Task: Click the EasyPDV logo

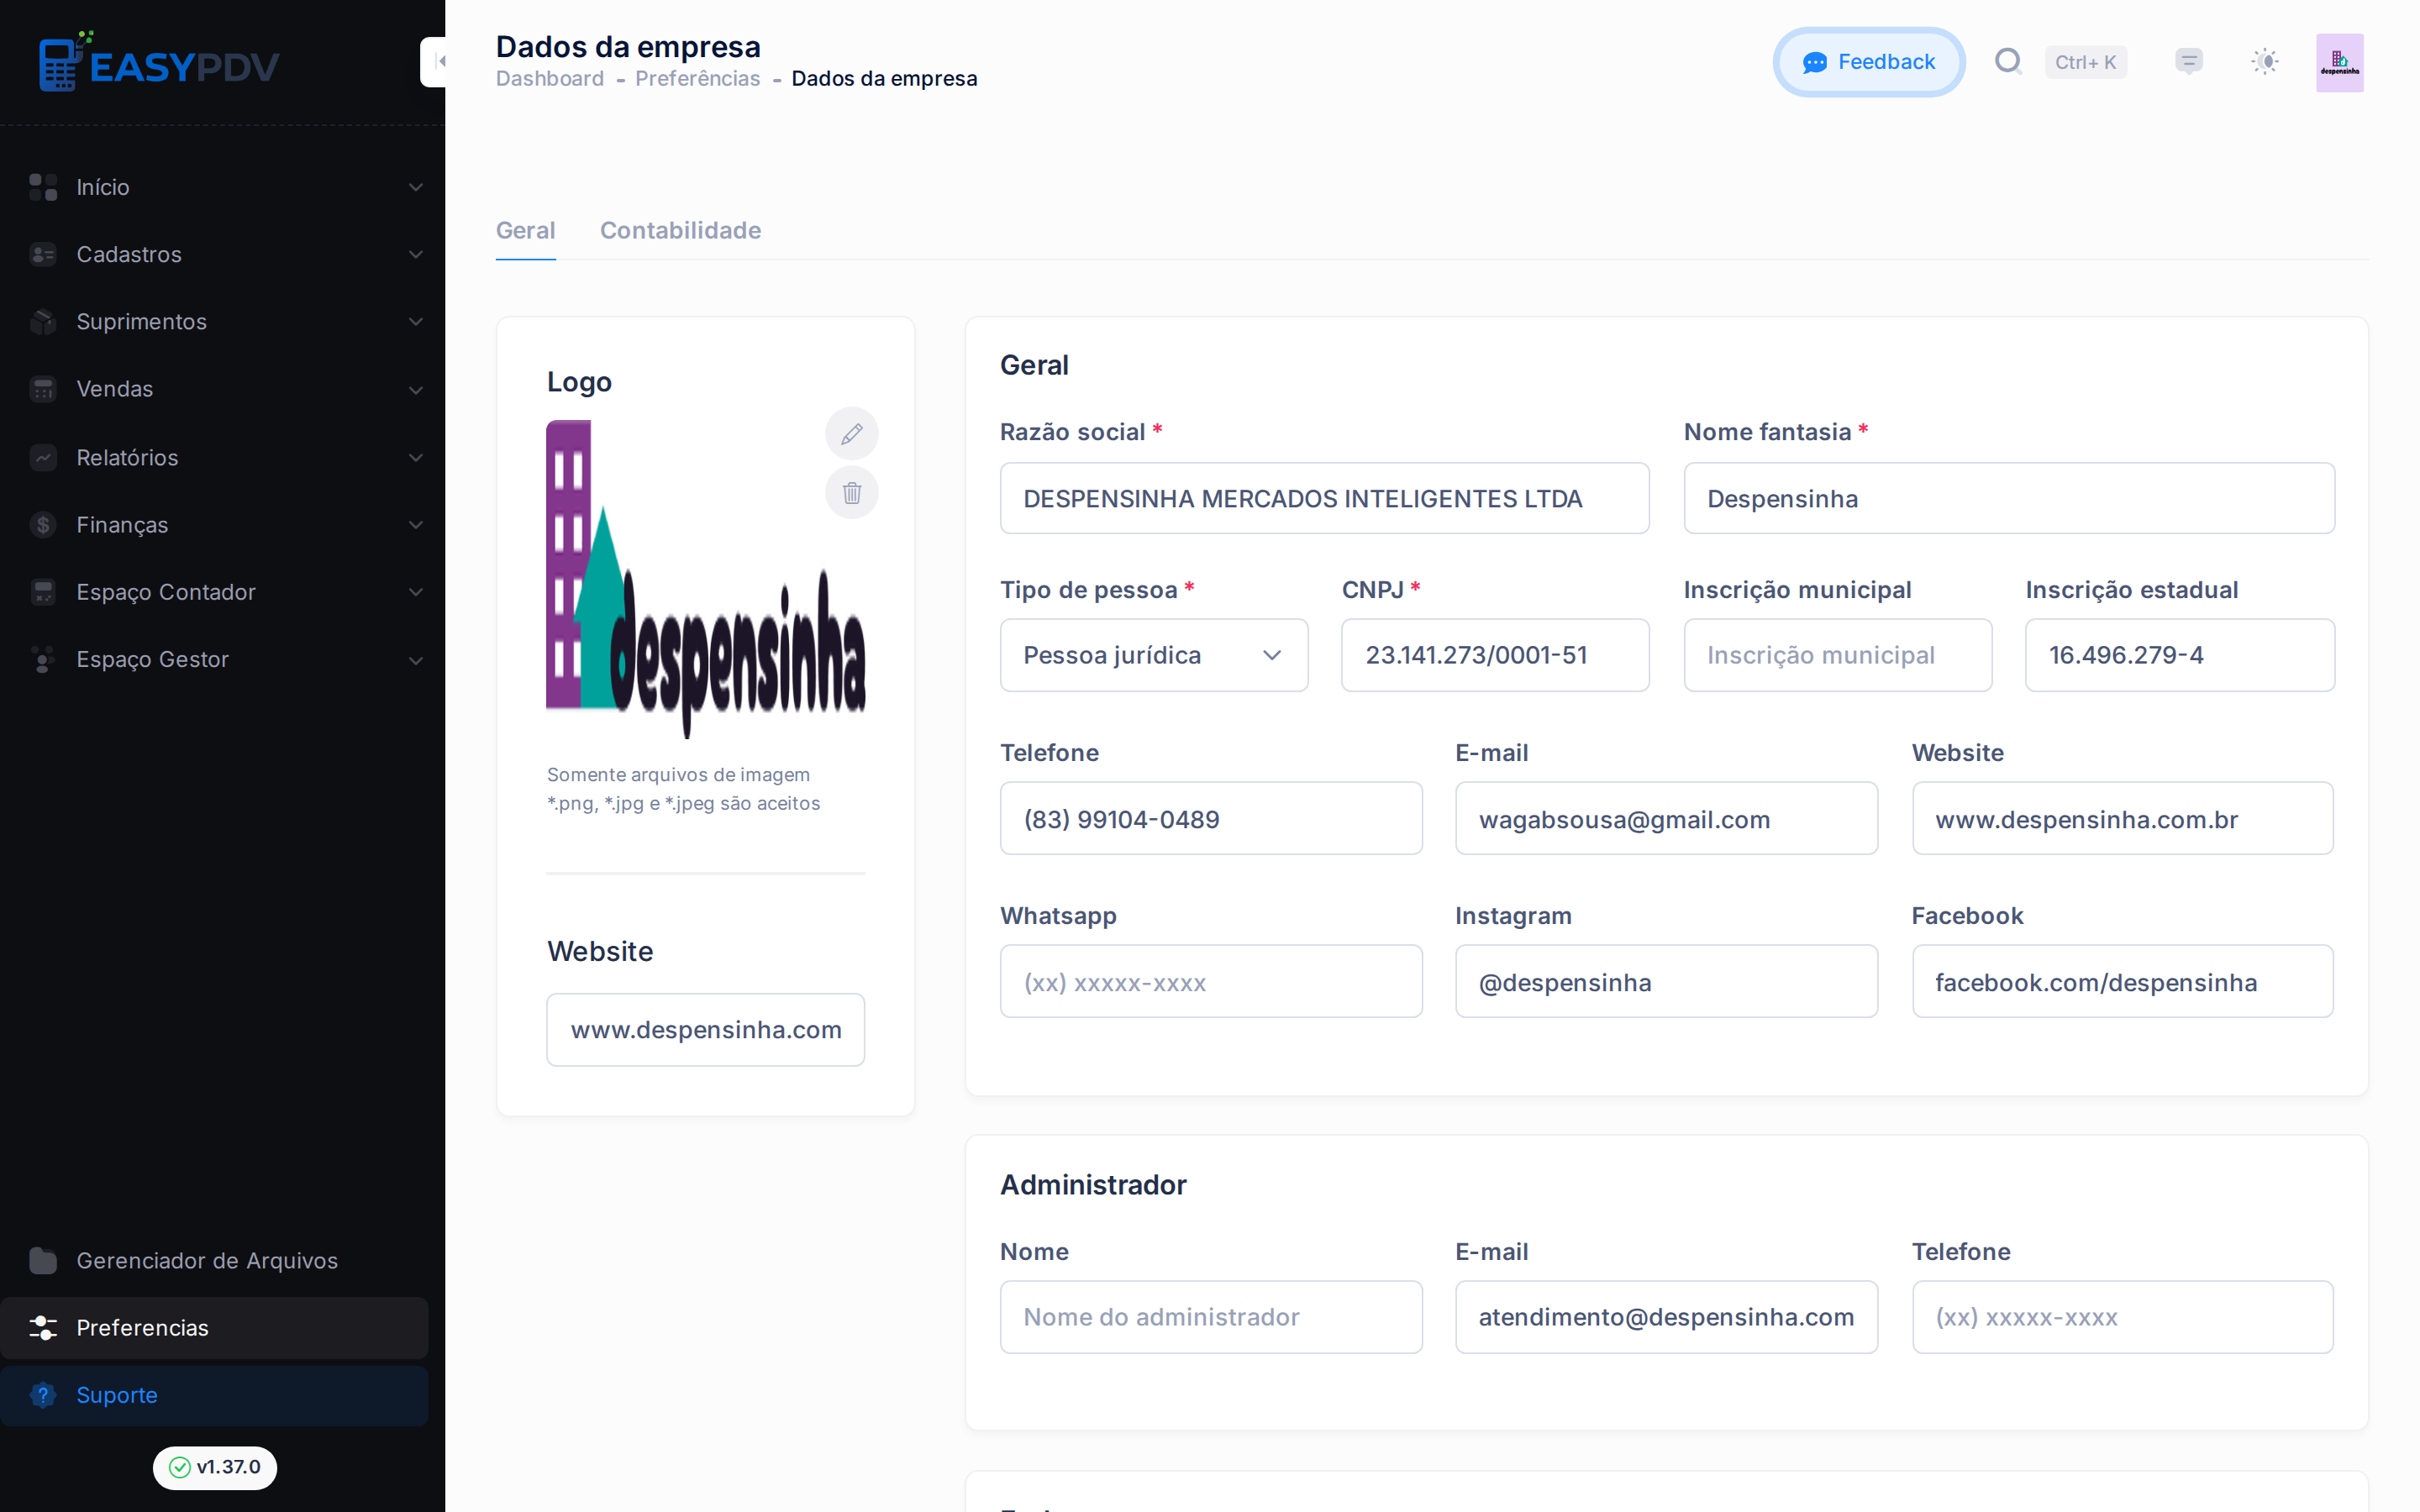Action: [x=159, y=62]
